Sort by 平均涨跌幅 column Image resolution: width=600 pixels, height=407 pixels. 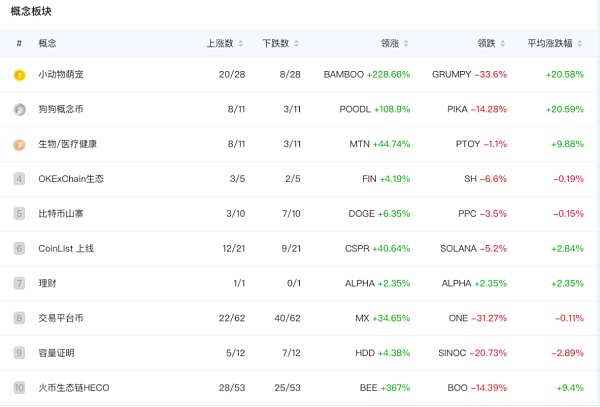coord(549,44)
